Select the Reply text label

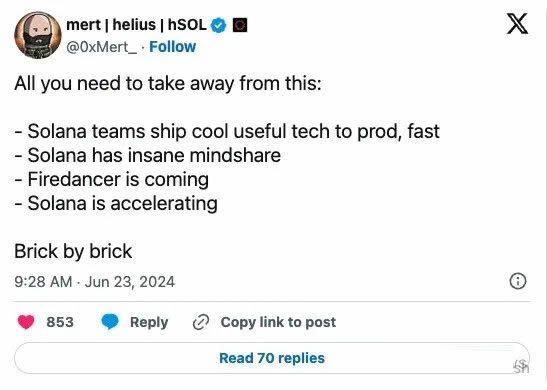click(x=149, y=322)
